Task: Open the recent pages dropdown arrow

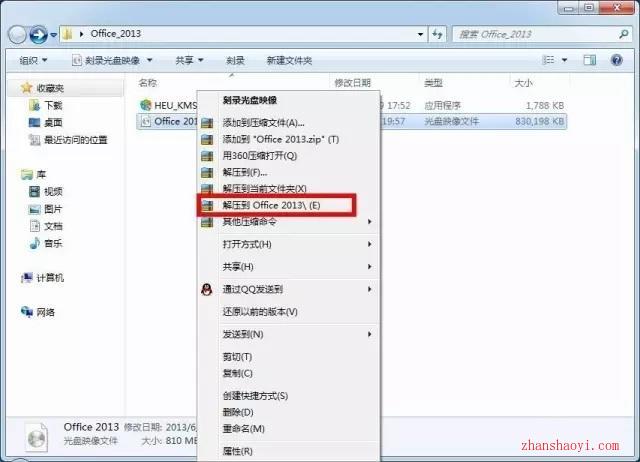Action: (53, 36)
